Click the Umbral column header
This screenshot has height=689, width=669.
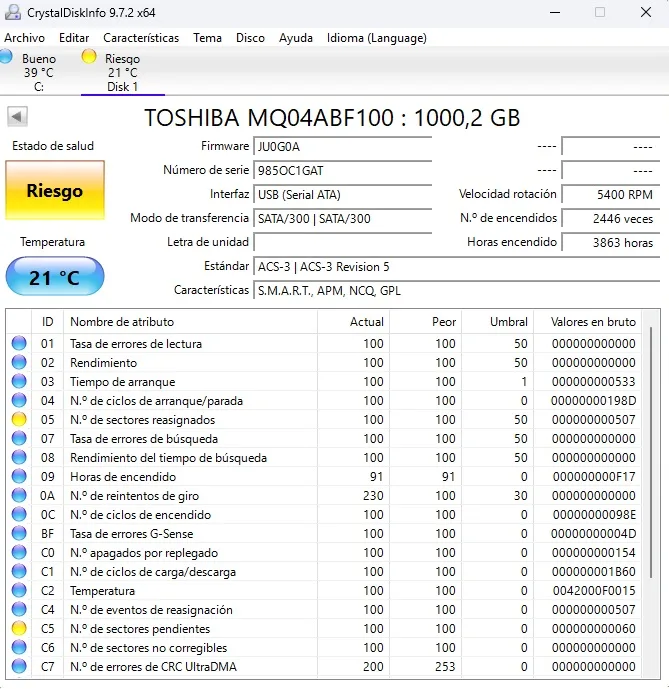tap(498, 322)
